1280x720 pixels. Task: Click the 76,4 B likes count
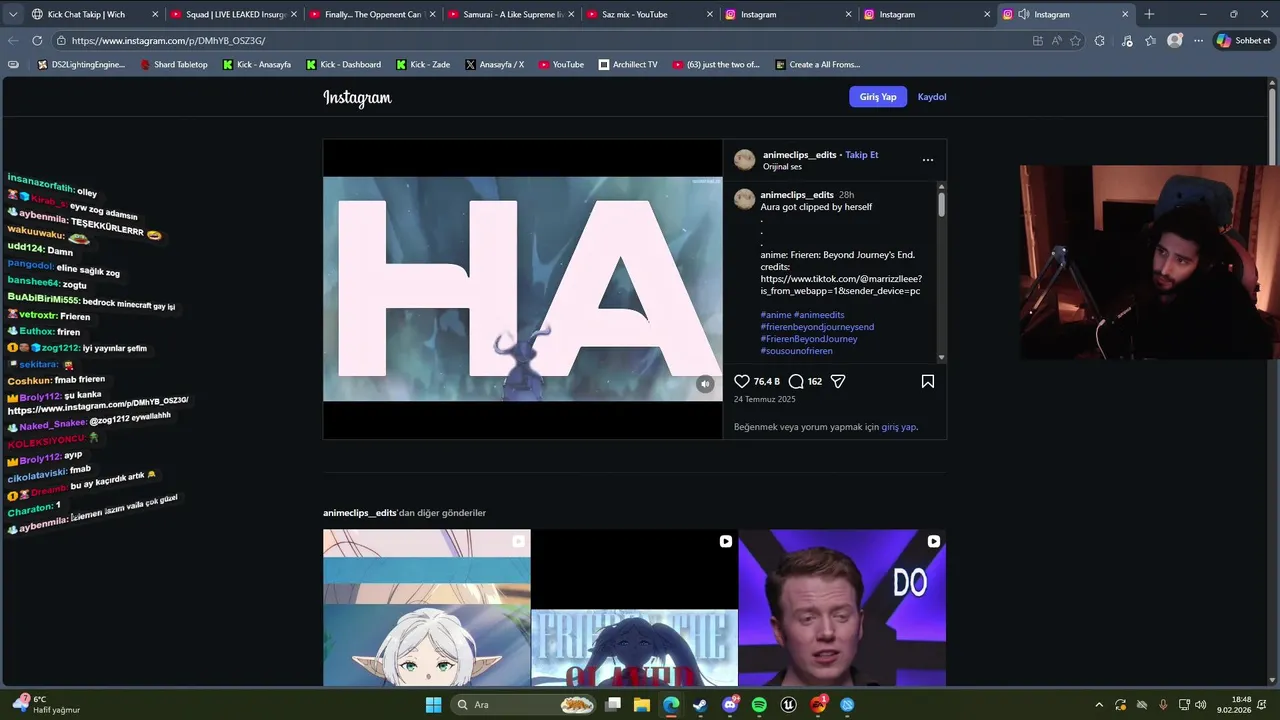click(x=767, y=381)
